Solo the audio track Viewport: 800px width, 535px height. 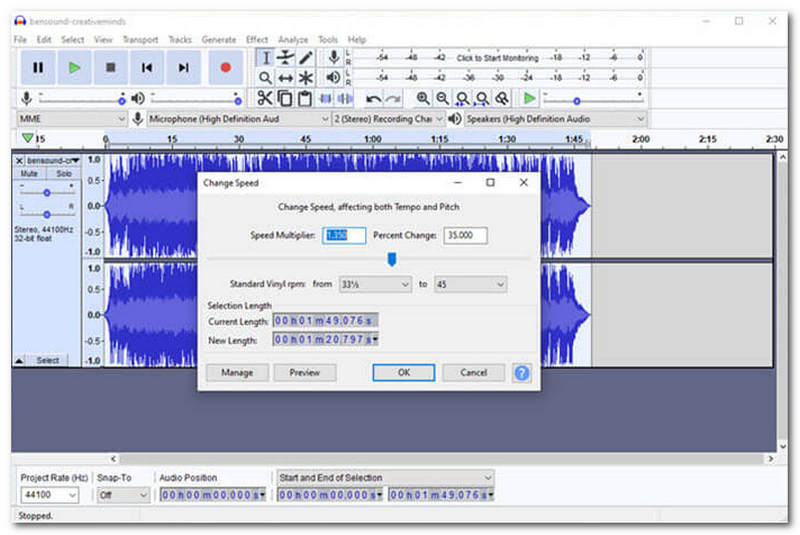click(64, 173)
